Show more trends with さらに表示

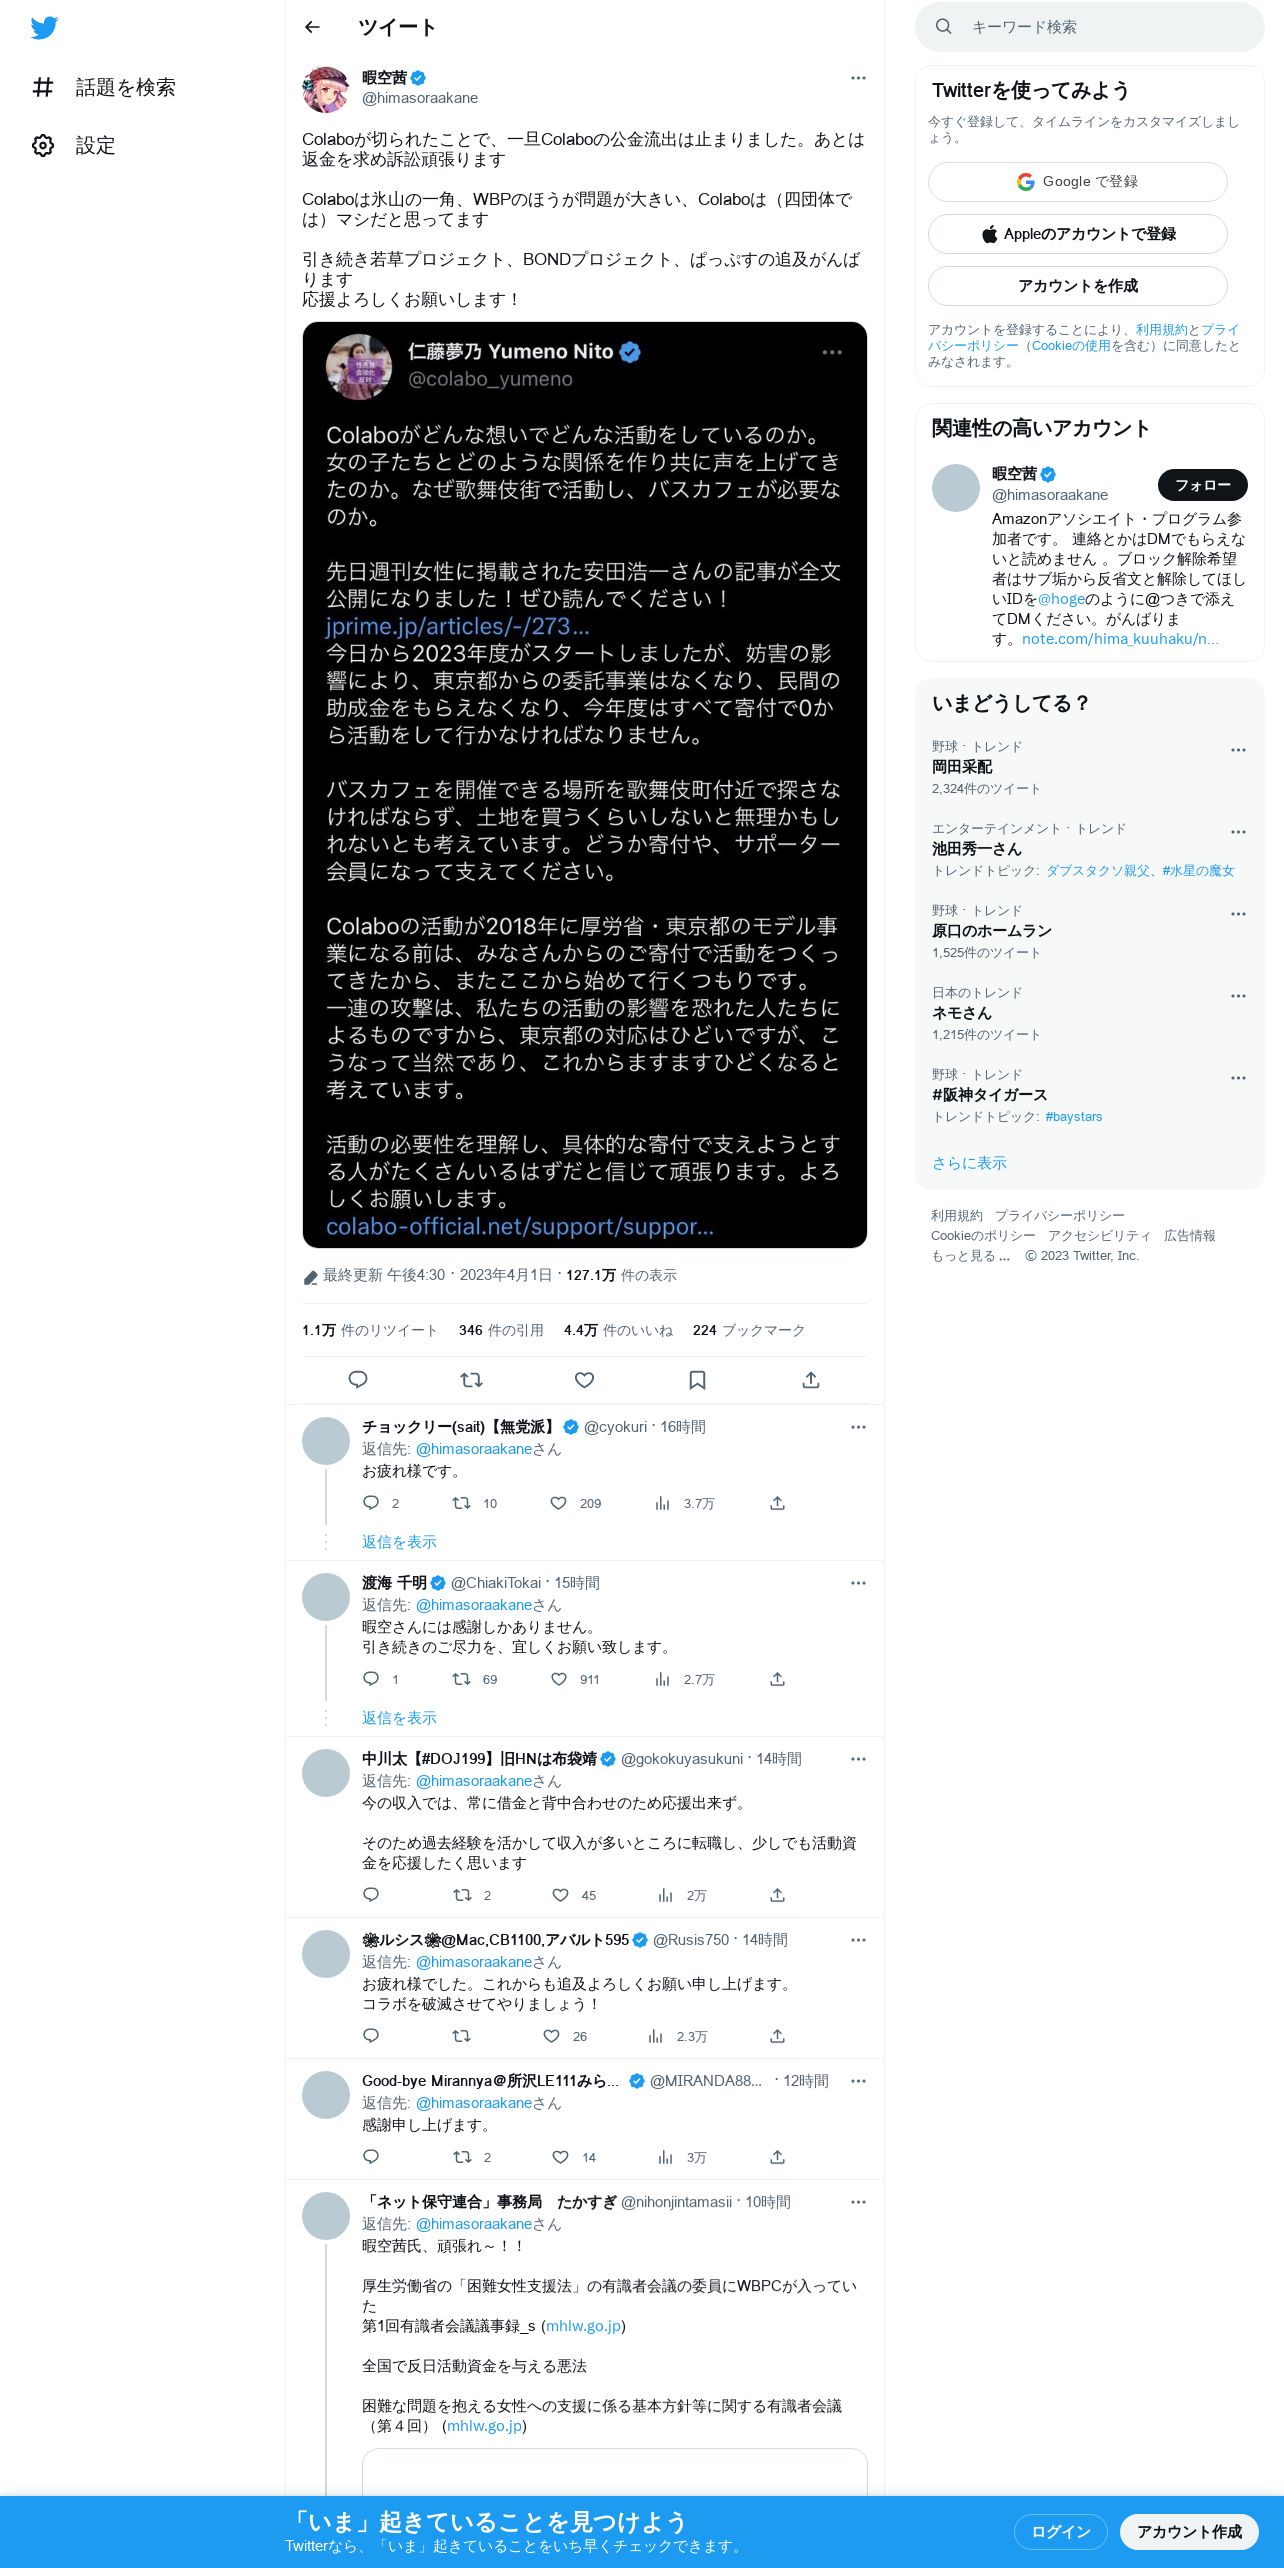click(969, 1163)
